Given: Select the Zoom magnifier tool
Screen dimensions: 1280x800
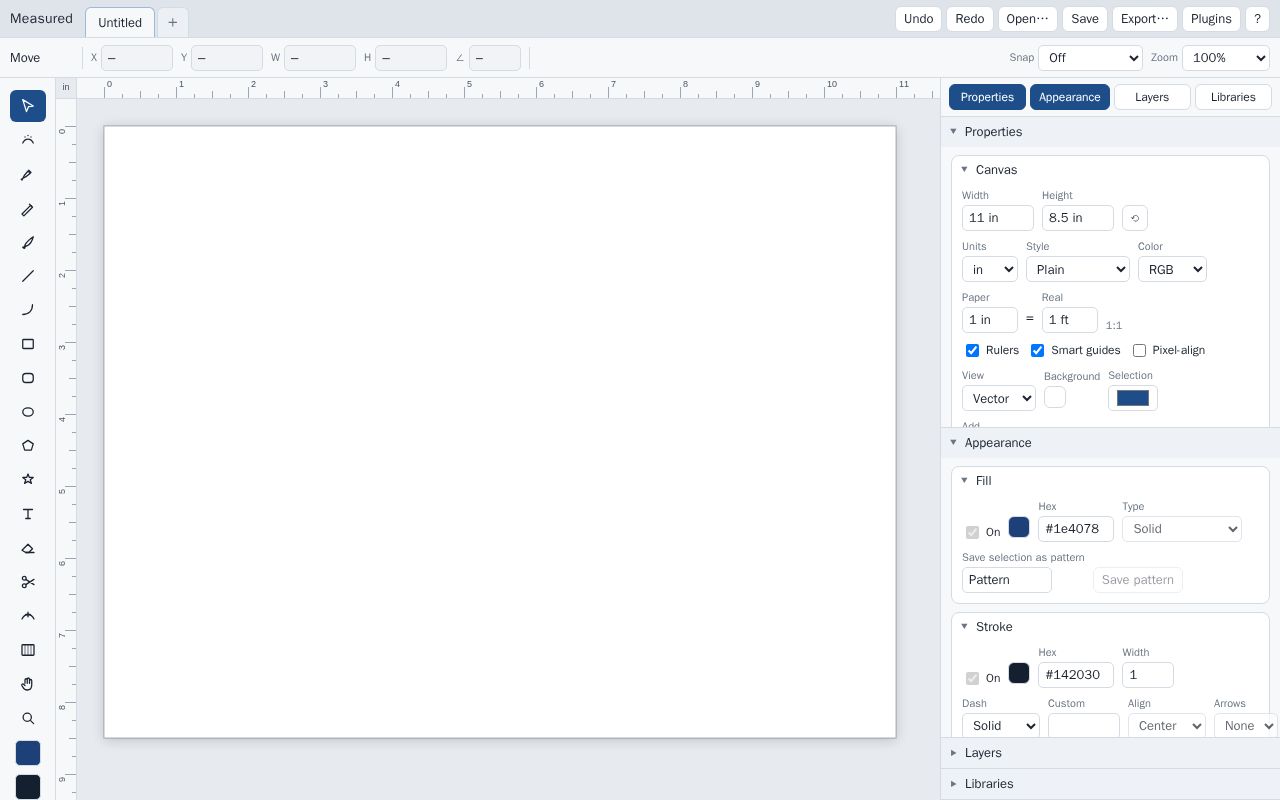Looking at the screenshot, I should pos(28,718).
